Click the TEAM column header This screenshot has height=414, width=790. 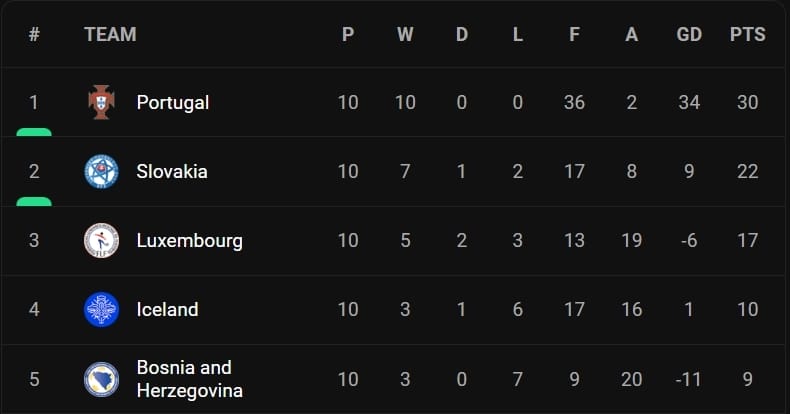point(110,34)
